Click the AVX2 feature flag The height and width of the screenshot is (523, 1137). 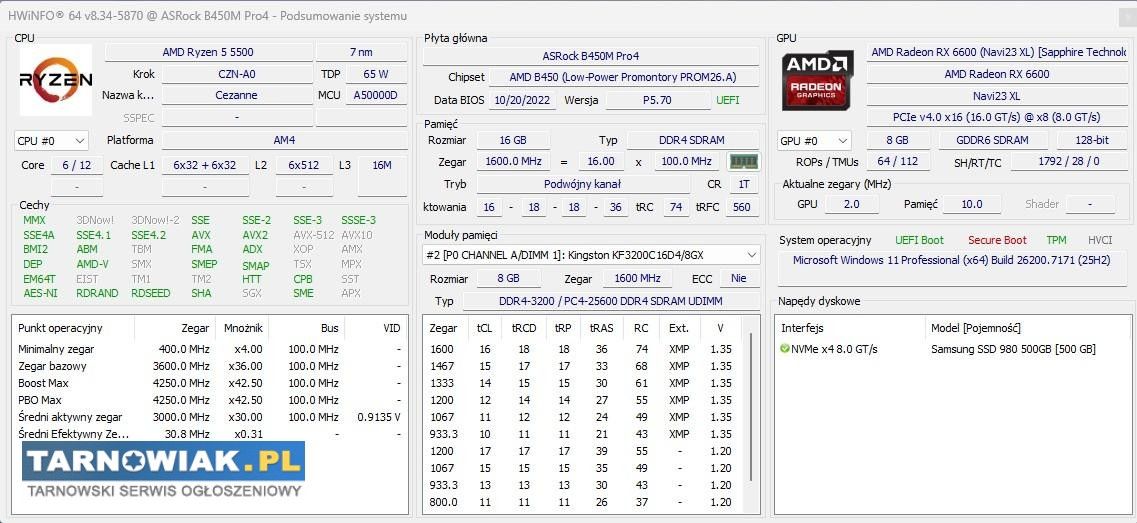[x=255, y=235]
